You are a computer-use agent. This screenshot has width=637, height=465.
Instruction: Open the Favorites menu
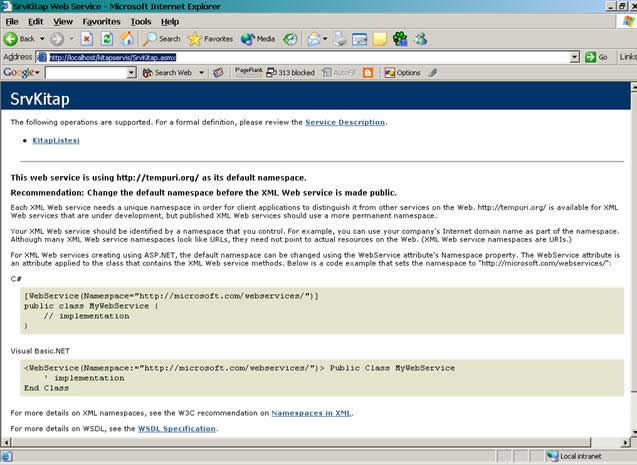click(101, 21)
